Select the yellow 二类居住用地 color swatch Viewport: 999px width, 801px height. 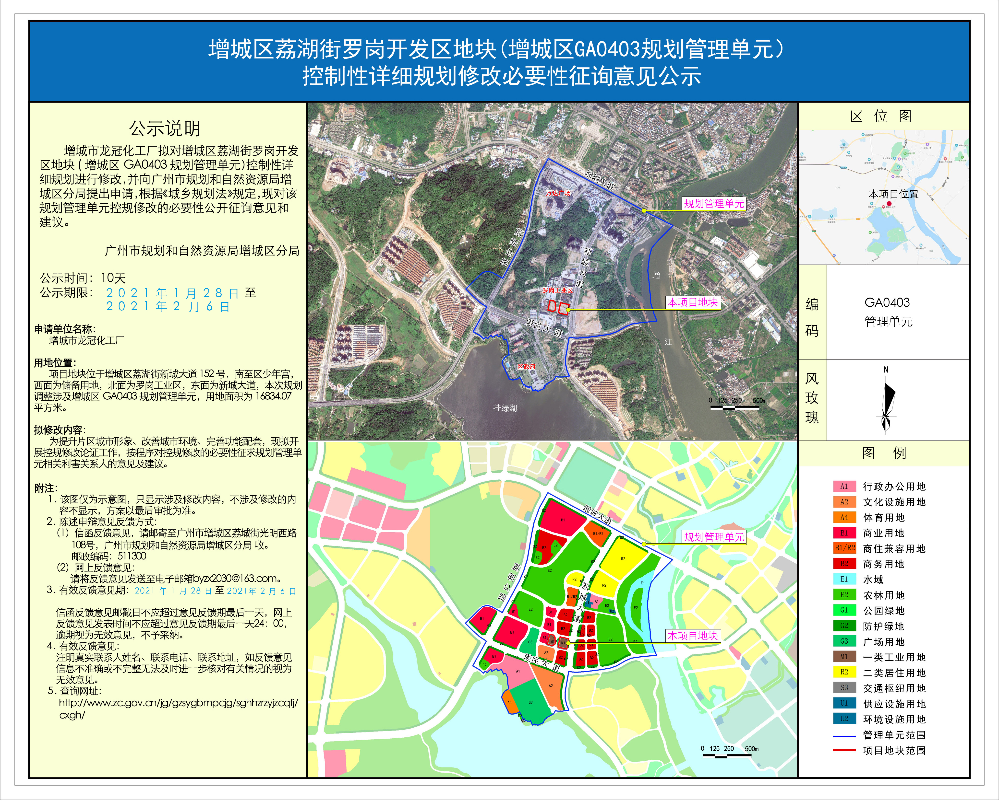[x=843, y=673]
